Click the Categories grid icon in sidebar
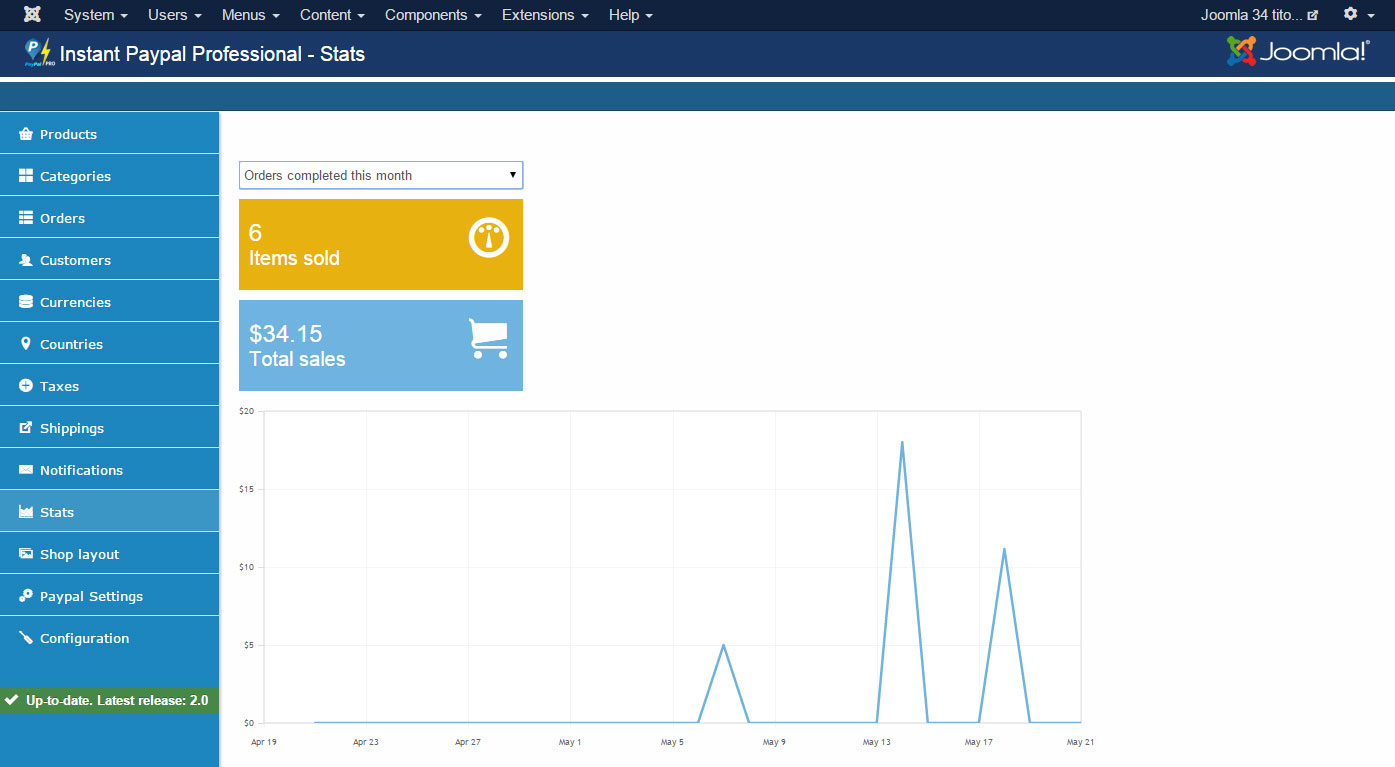Image resolution: width=1395 pixels, height=767 pixels. (x=26, y=176)
